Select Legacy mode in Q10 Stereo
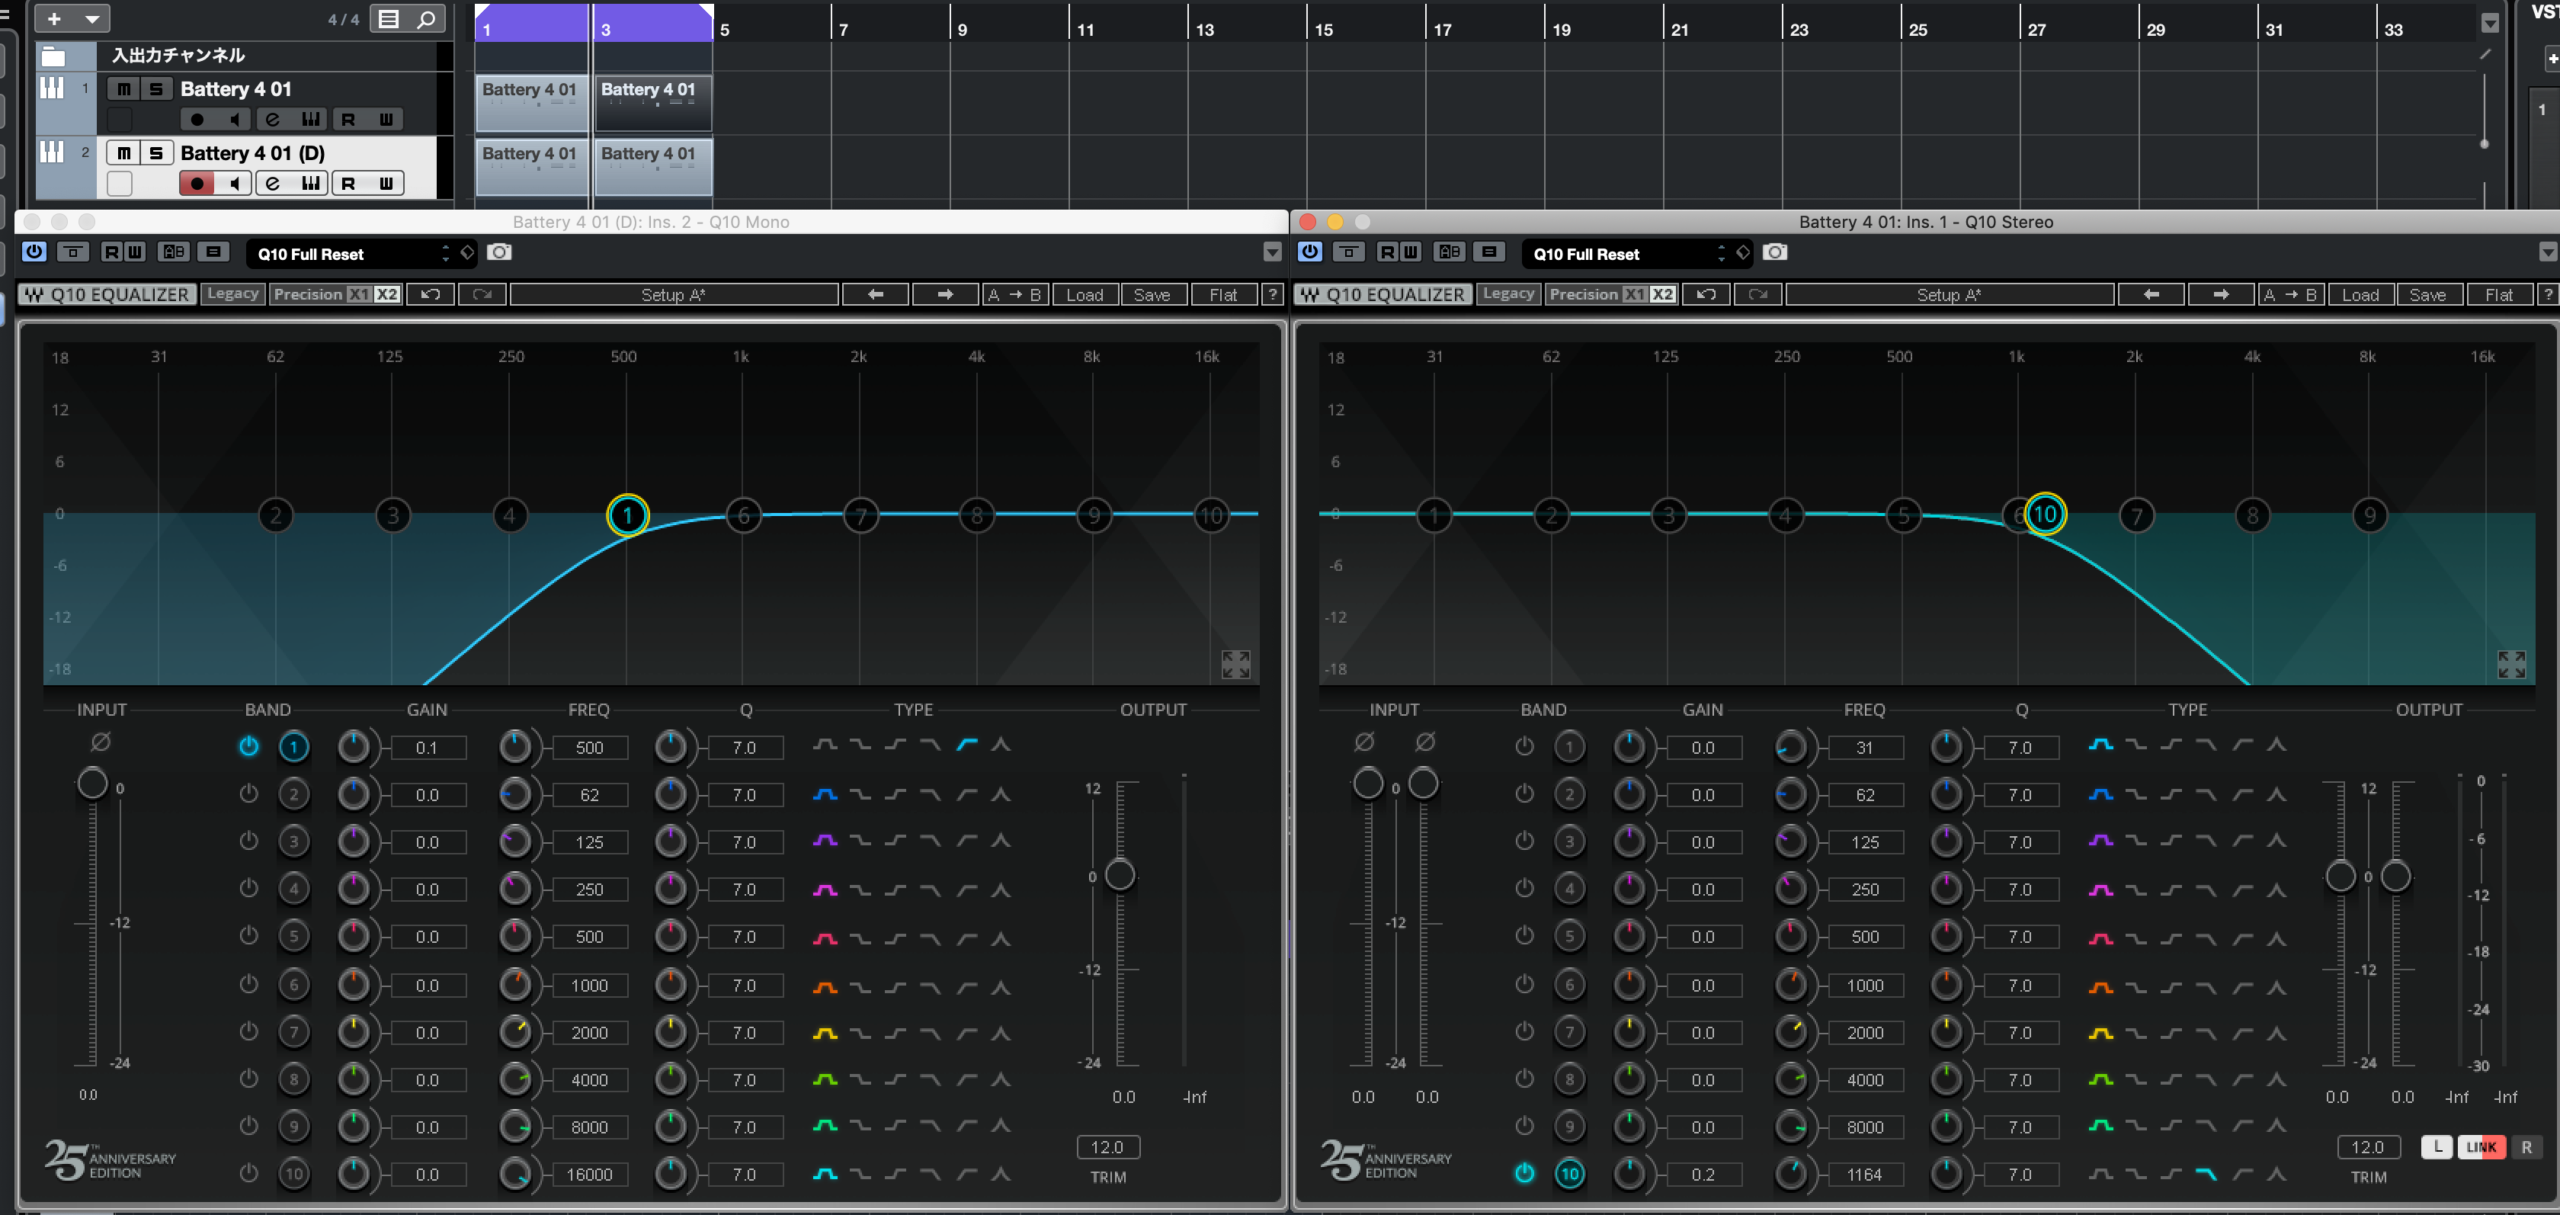 click(x=1509, y=294)
